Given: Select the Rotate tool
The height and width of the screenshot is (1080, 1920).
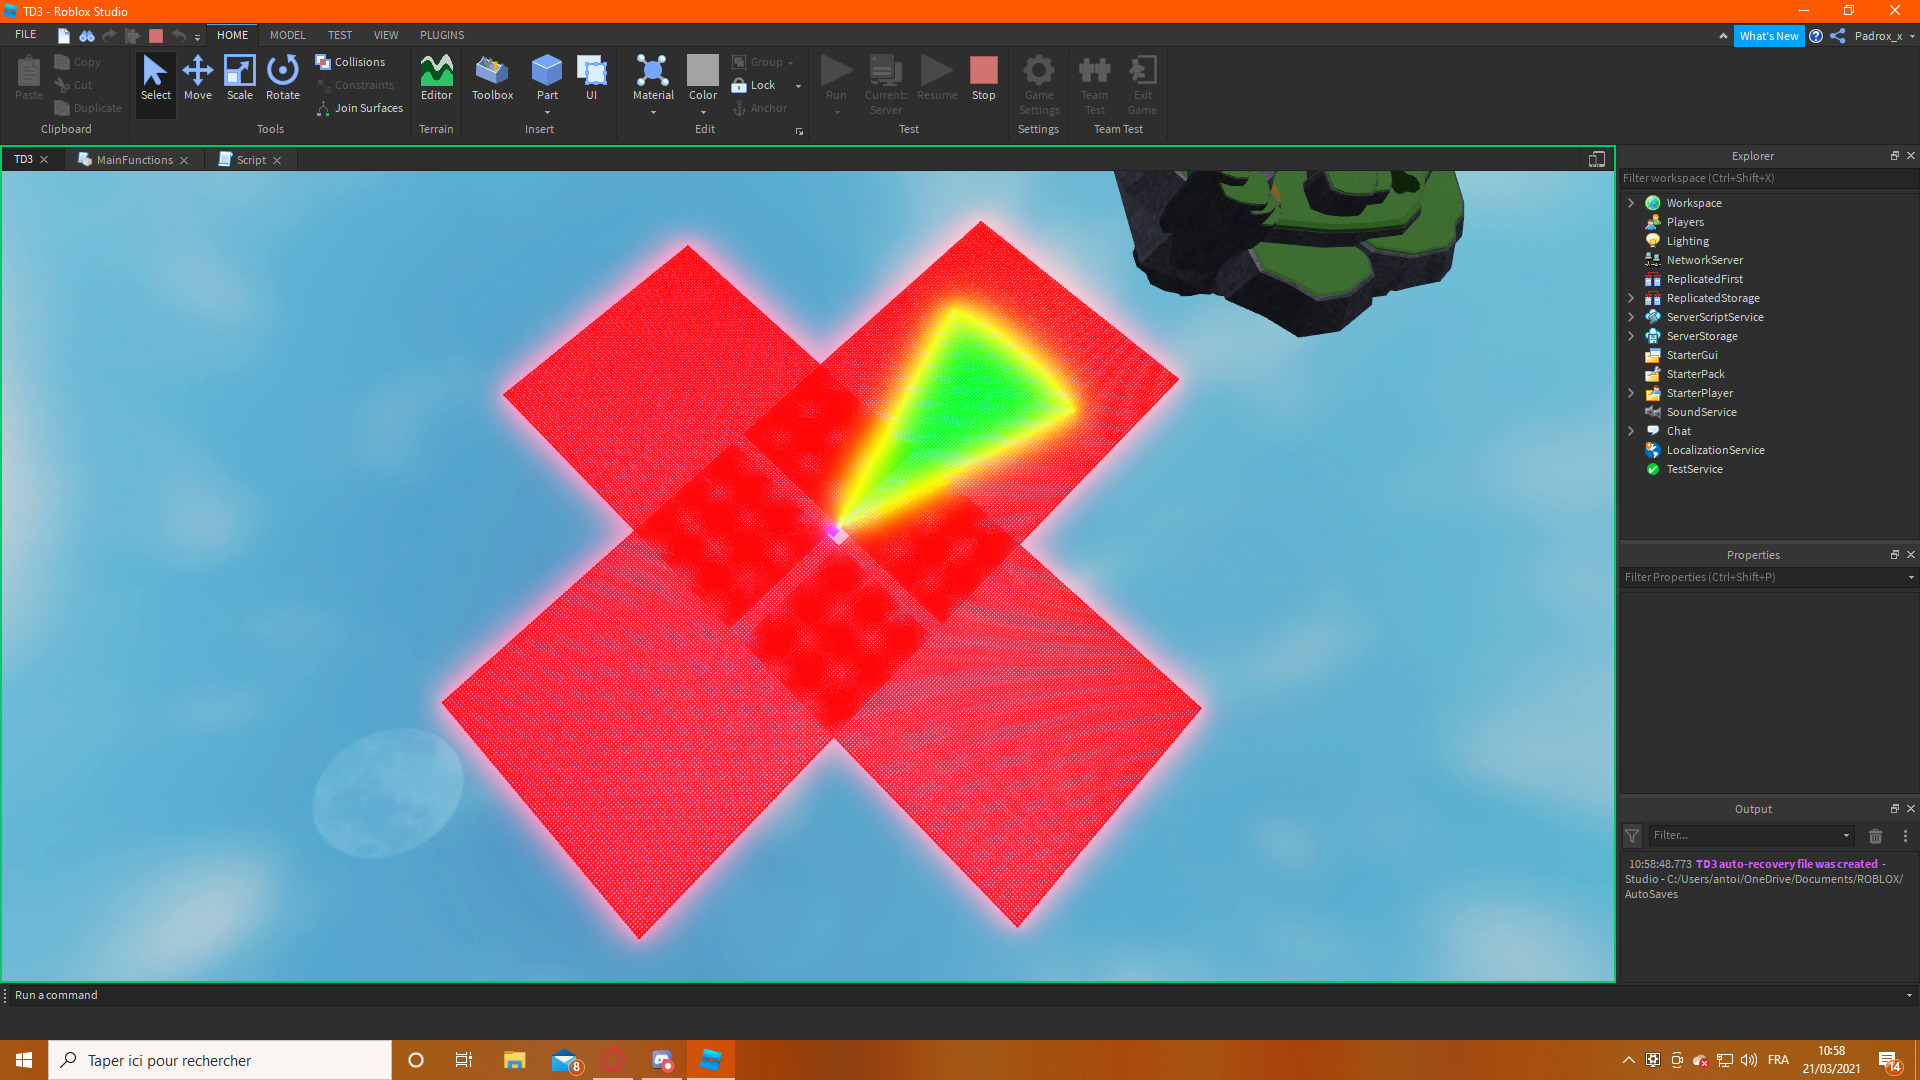Looking at the screenshot, I should [283, 78].
